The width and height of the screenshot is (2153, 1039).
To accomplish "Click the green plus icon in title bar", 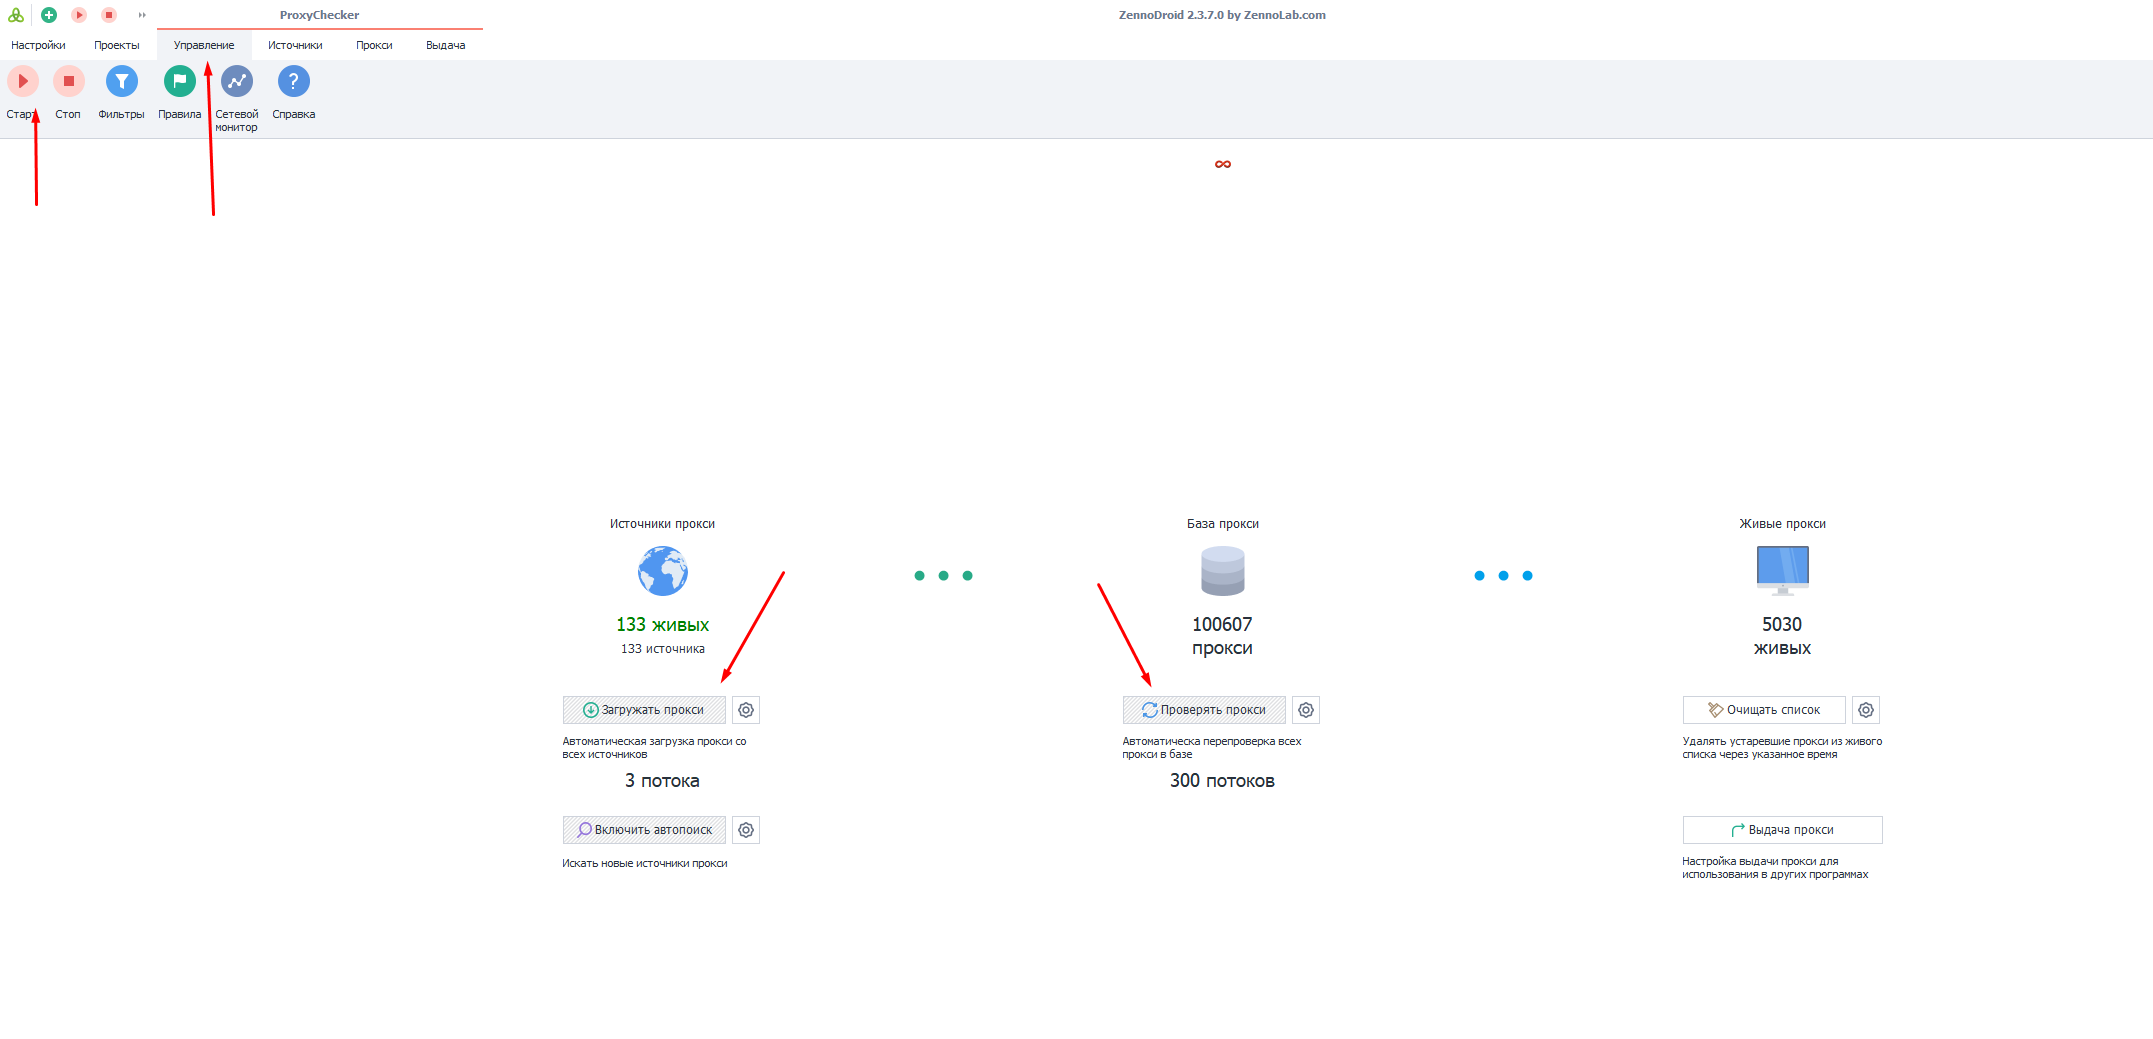I will 49,15.
